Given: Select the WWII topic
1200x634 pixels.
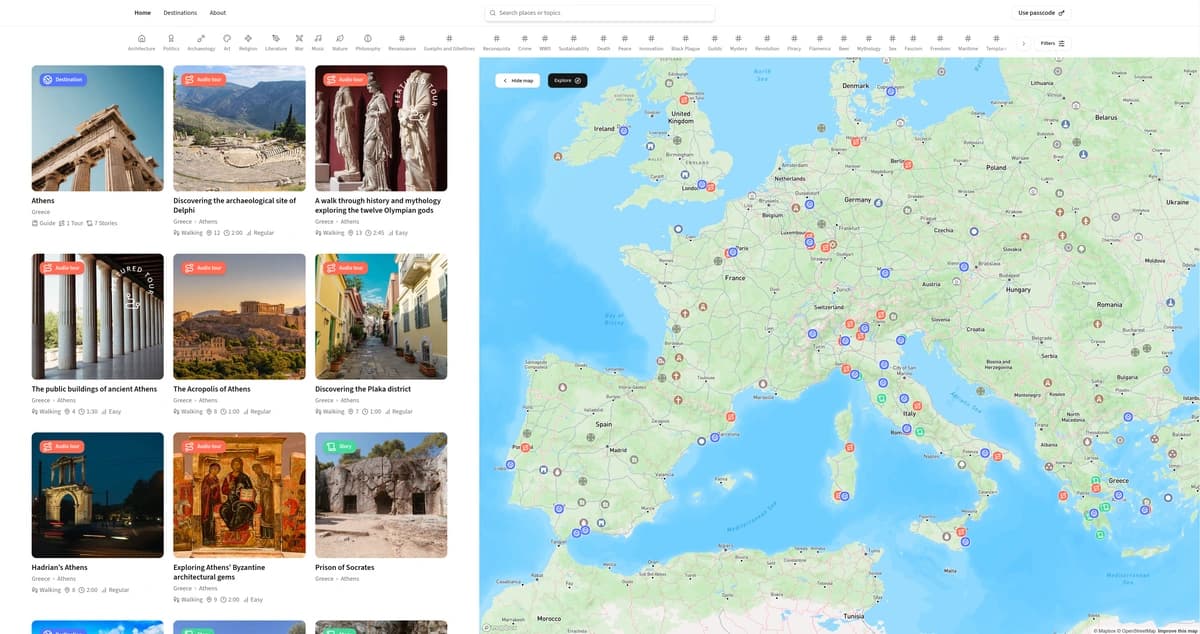Looking at the screenshot, I should [x=545, y=42].
